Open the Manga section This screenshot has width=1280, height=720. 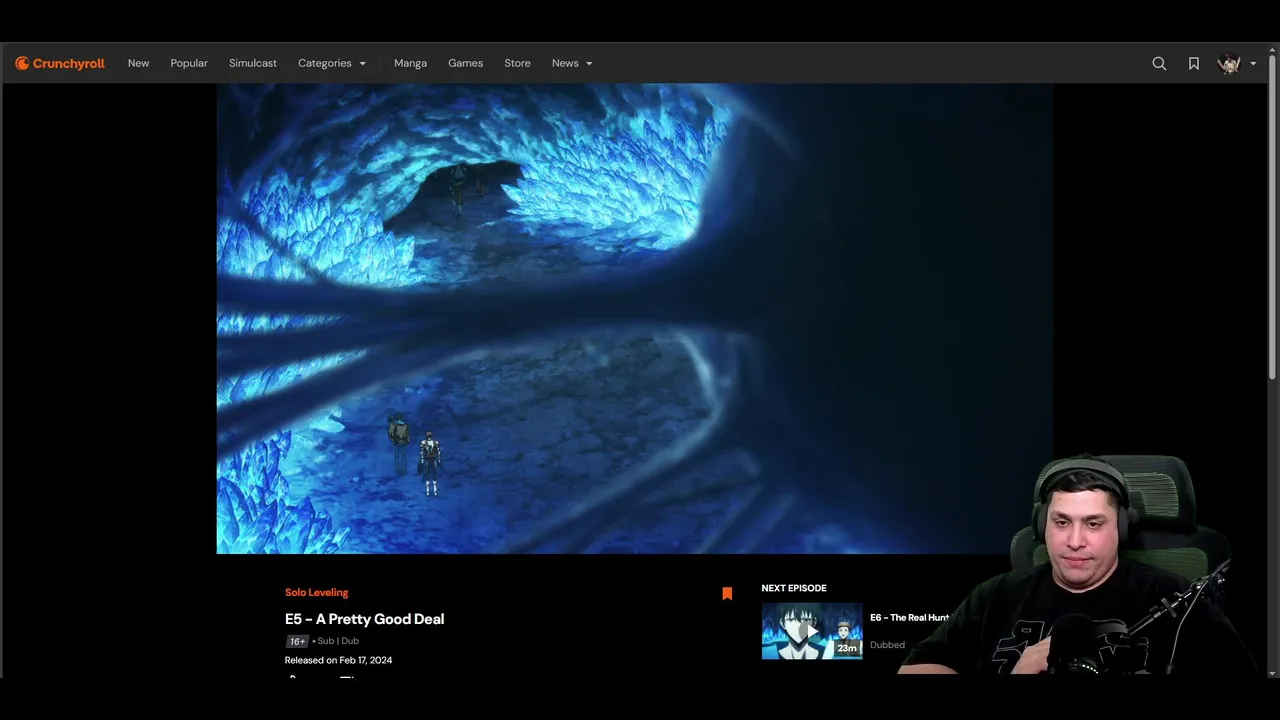coord(410,63)
